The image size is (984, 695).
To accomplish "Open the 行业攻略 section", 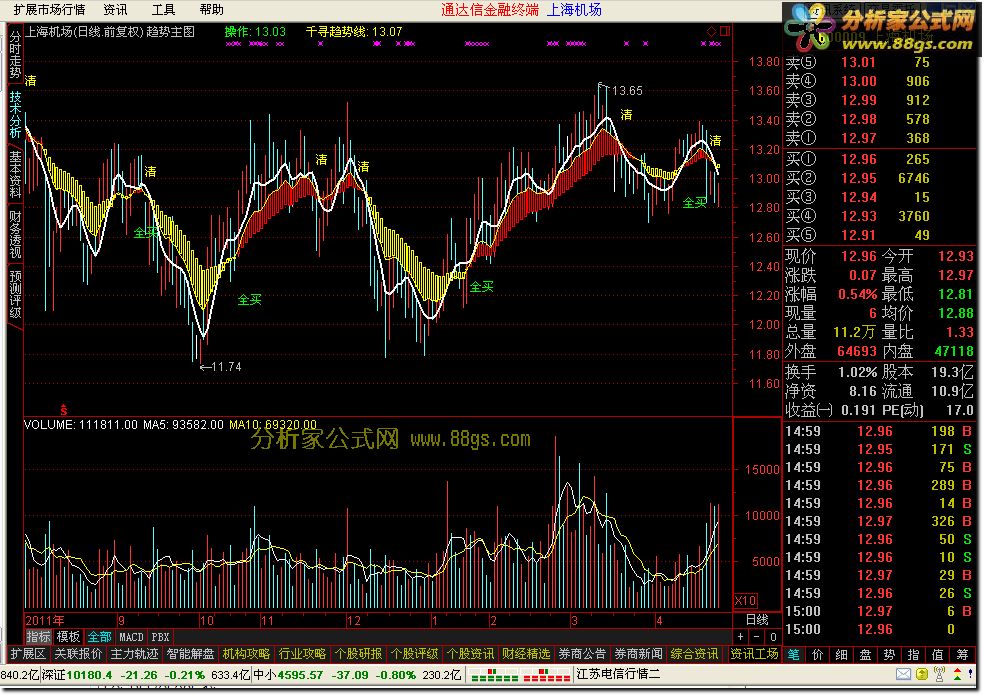I will pos(302,654).
